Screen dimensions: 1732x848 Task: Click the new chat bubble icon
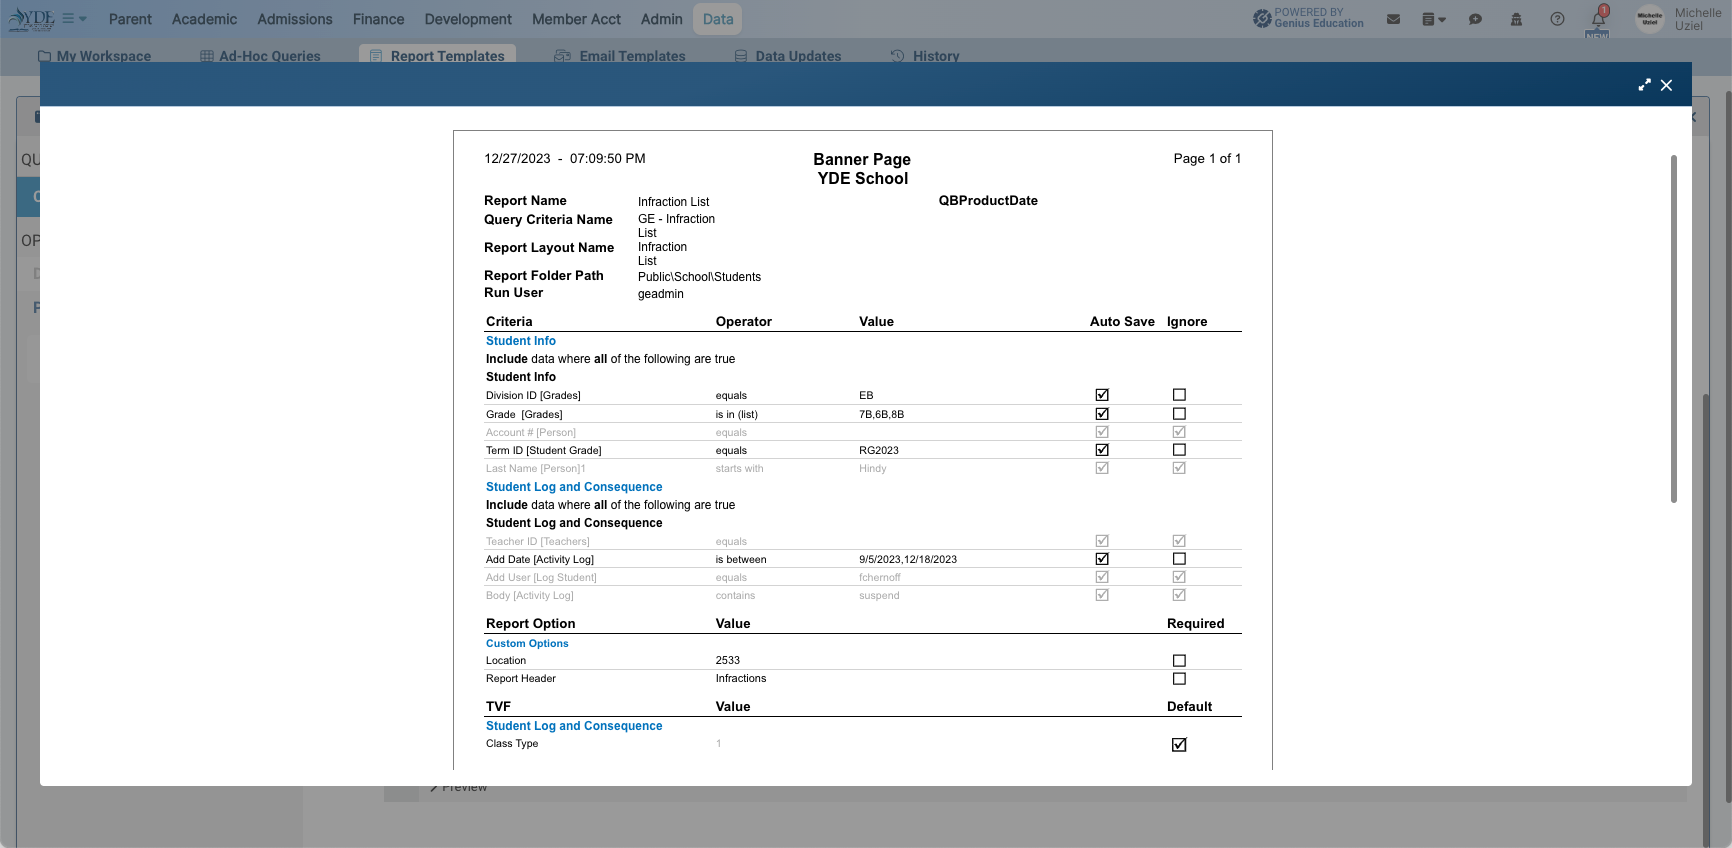coord(1475,19)
